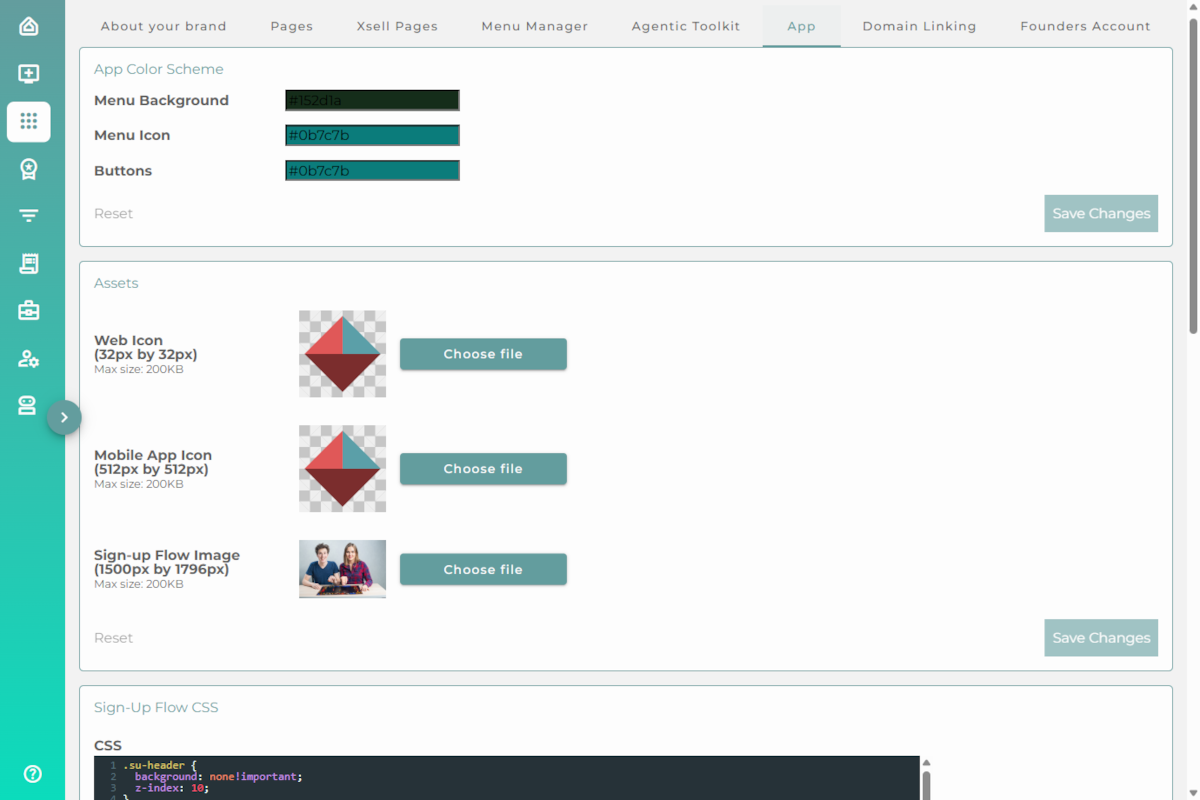Click the App Color Scheme heading
Image resolution: width=1200 pixels, height=800 pixels.
159,69
